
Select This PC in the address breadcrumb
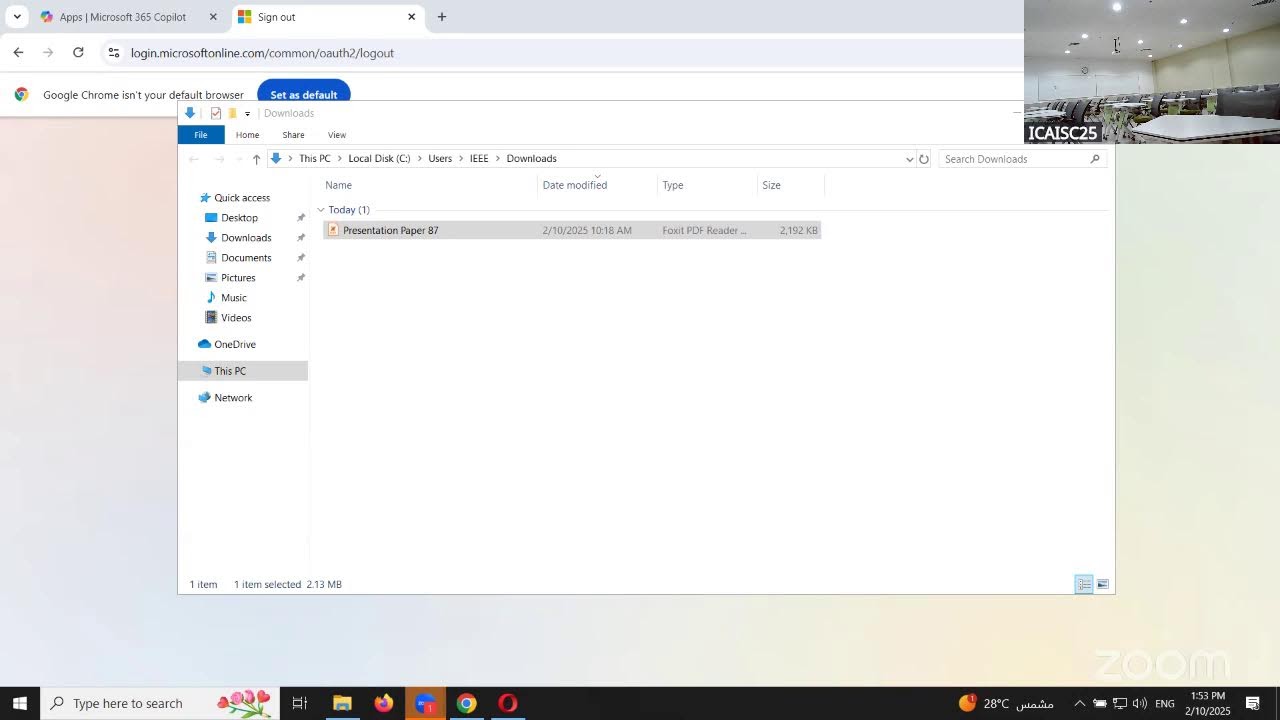click(x=314, y=159)
